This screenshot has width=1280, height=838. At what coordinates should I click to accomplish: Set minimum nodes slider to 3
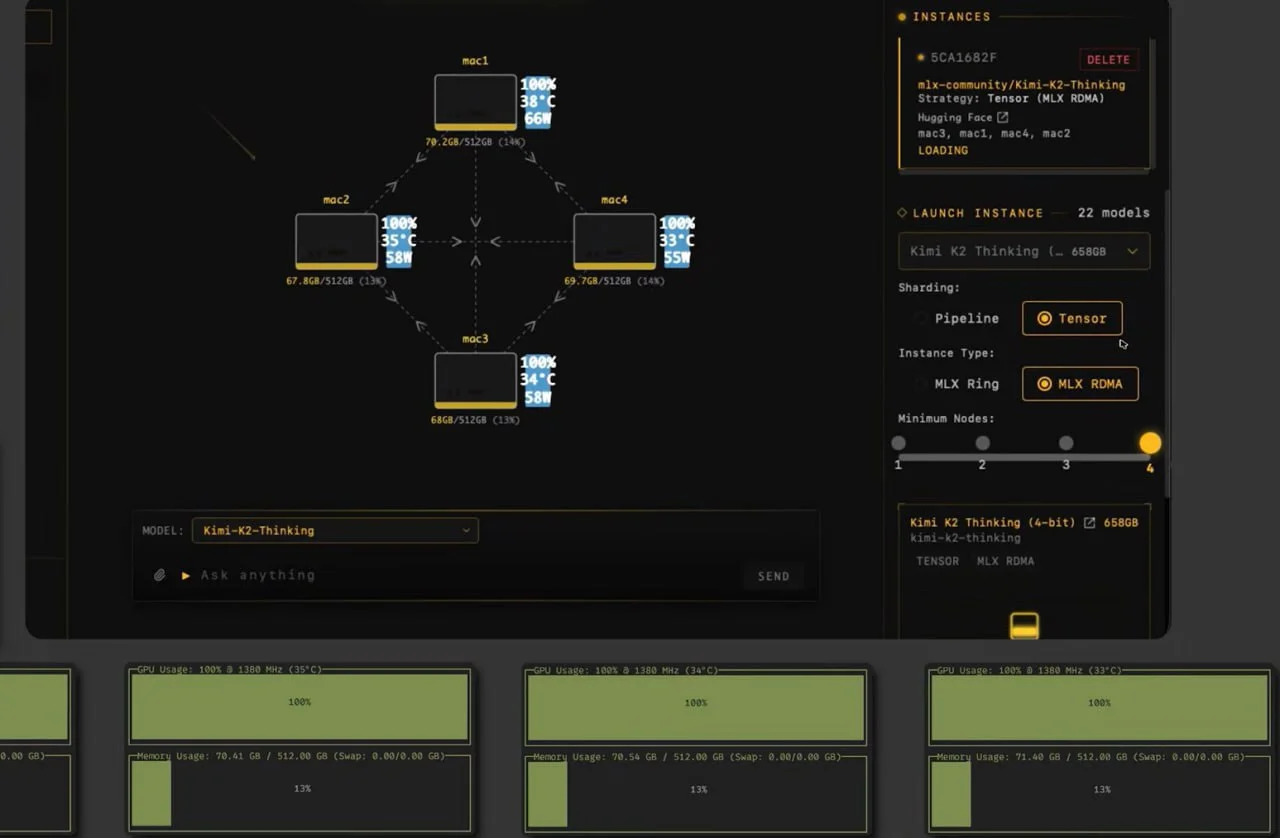(x=1066, y=443)
